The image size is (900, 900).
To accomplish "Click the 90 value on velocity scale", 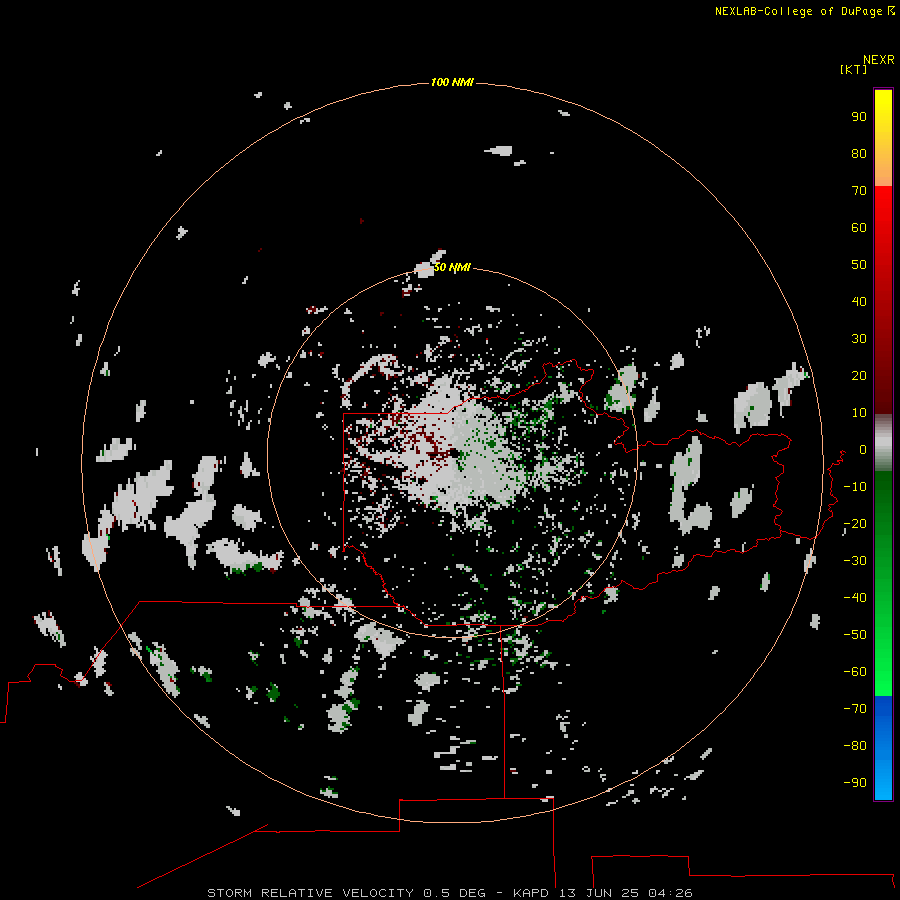I will tap(859, 117).
